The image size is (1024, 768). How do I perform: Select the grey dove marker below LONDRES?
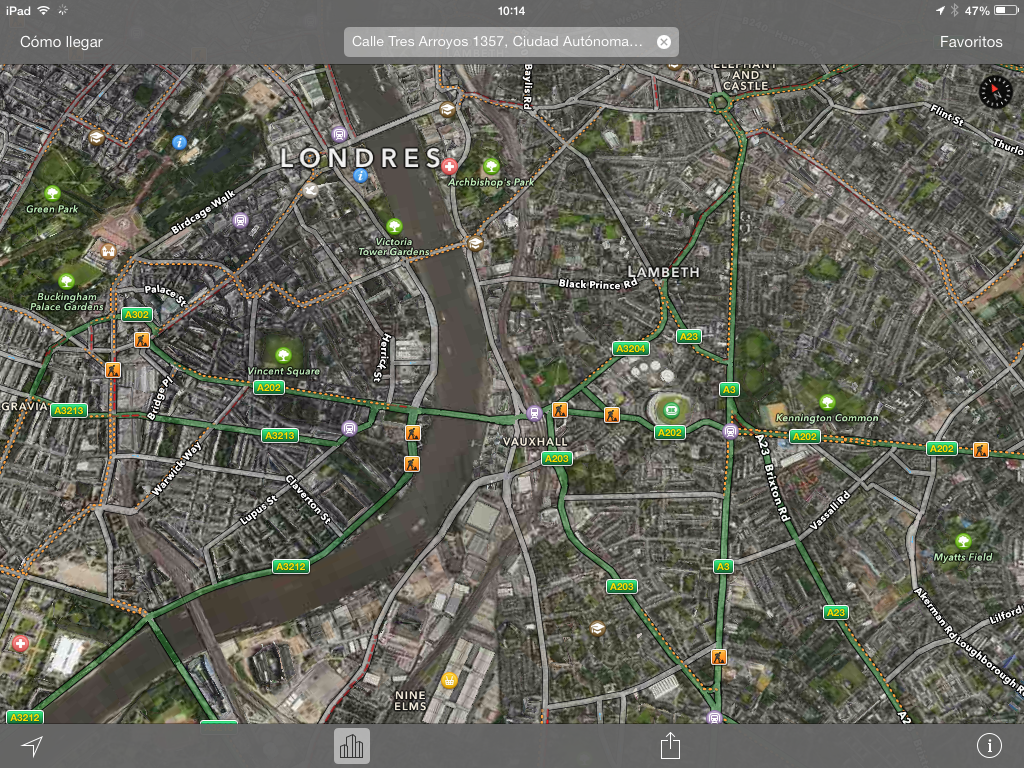click(x=311, y=190)
